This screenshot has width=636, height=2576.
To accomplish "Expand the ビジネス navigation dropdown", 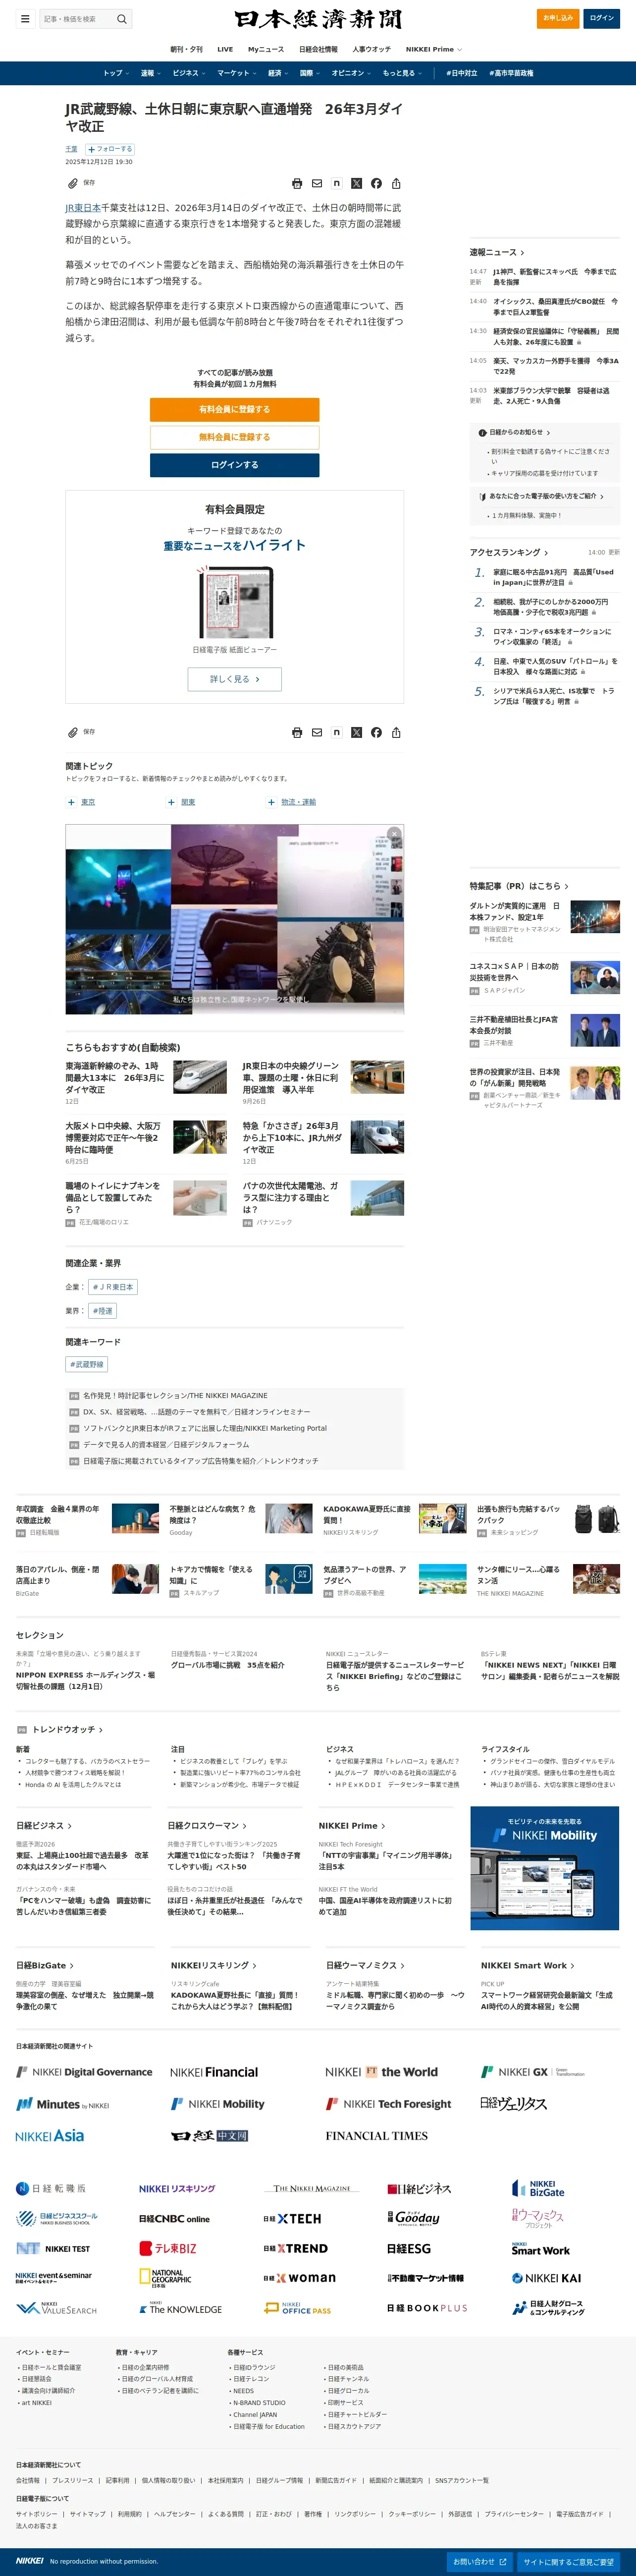I will [x=189, y=73].
